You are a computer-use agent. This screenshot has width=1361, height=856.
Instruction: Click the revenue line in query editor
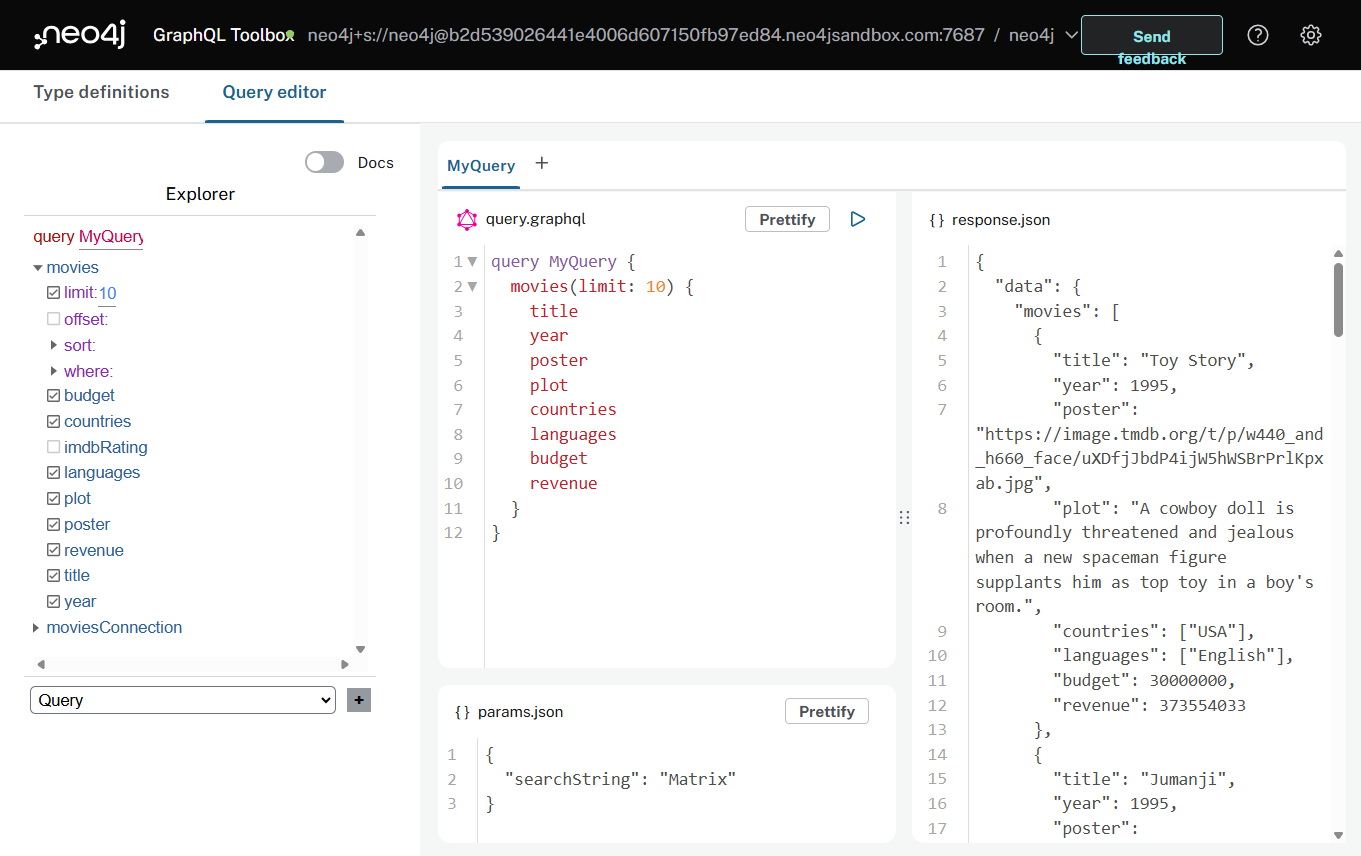(x=564, y=483)
